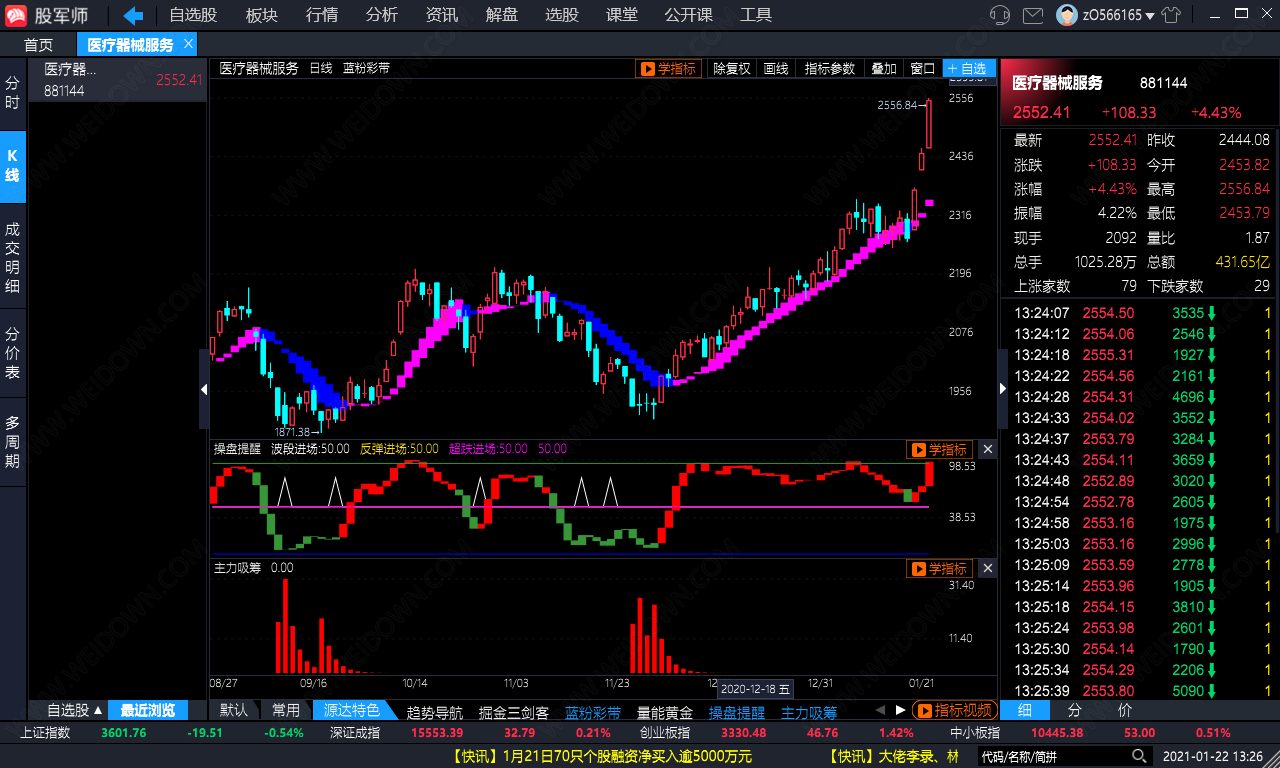Viewport: 1280px width, 768px height.
Task: Toggle the 蓝粉彩带 indicator at bottom
Action: click(x=593, y=713)
